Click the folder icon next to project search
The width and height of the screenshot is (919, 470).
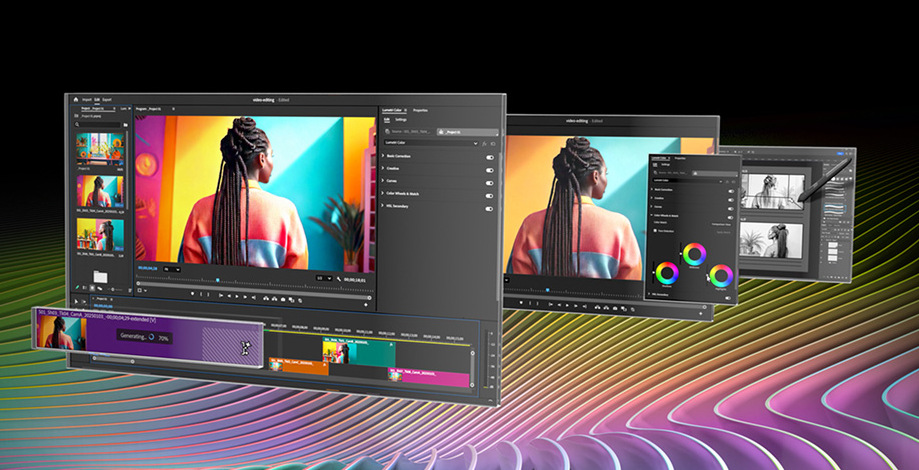click(125, 125)
